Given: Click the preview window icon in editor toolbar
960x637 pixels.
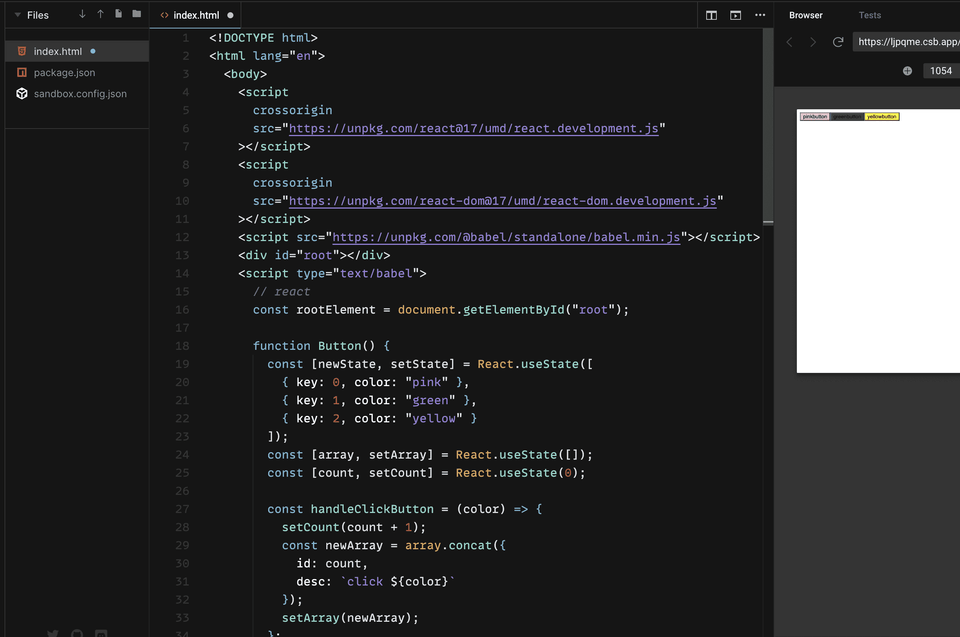Looking at the screenshot, I should [736, 15].
